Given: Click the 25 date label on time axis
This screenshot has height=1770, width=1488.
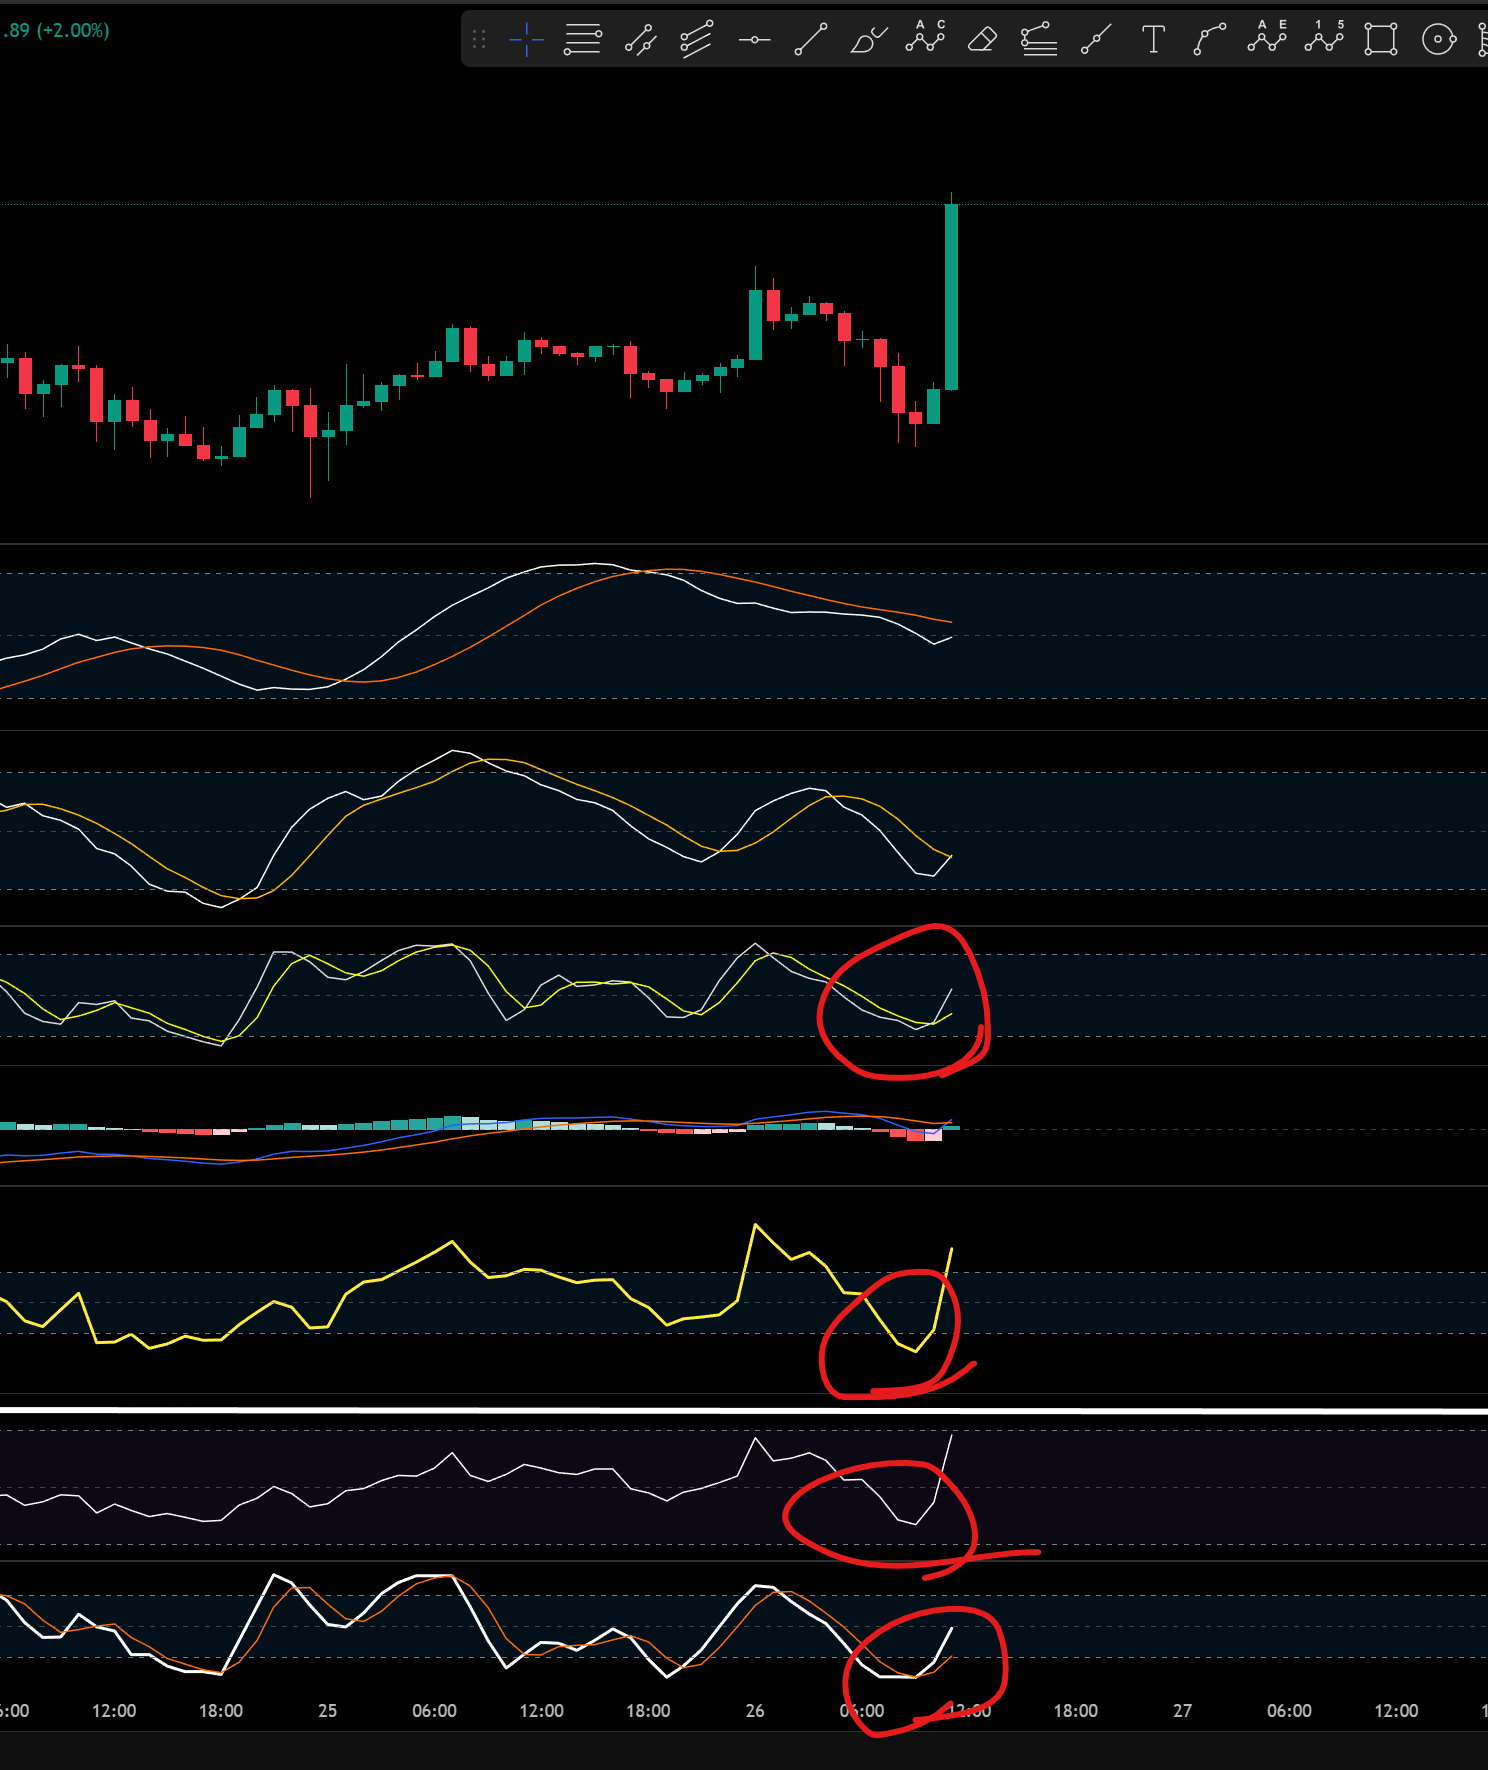Looking at the screenshot, I should pos(327,1711).
